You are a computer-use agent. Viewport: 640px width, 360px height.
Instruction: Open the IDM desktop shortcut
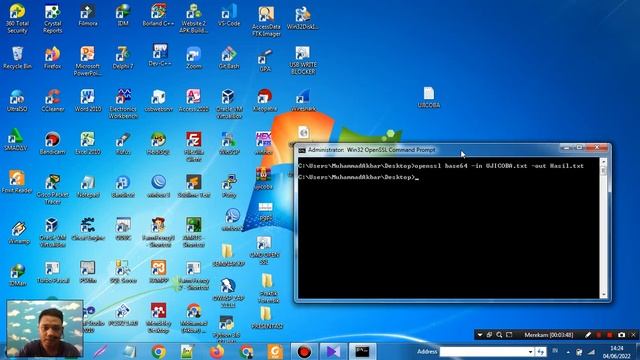[x=123, y=16]
